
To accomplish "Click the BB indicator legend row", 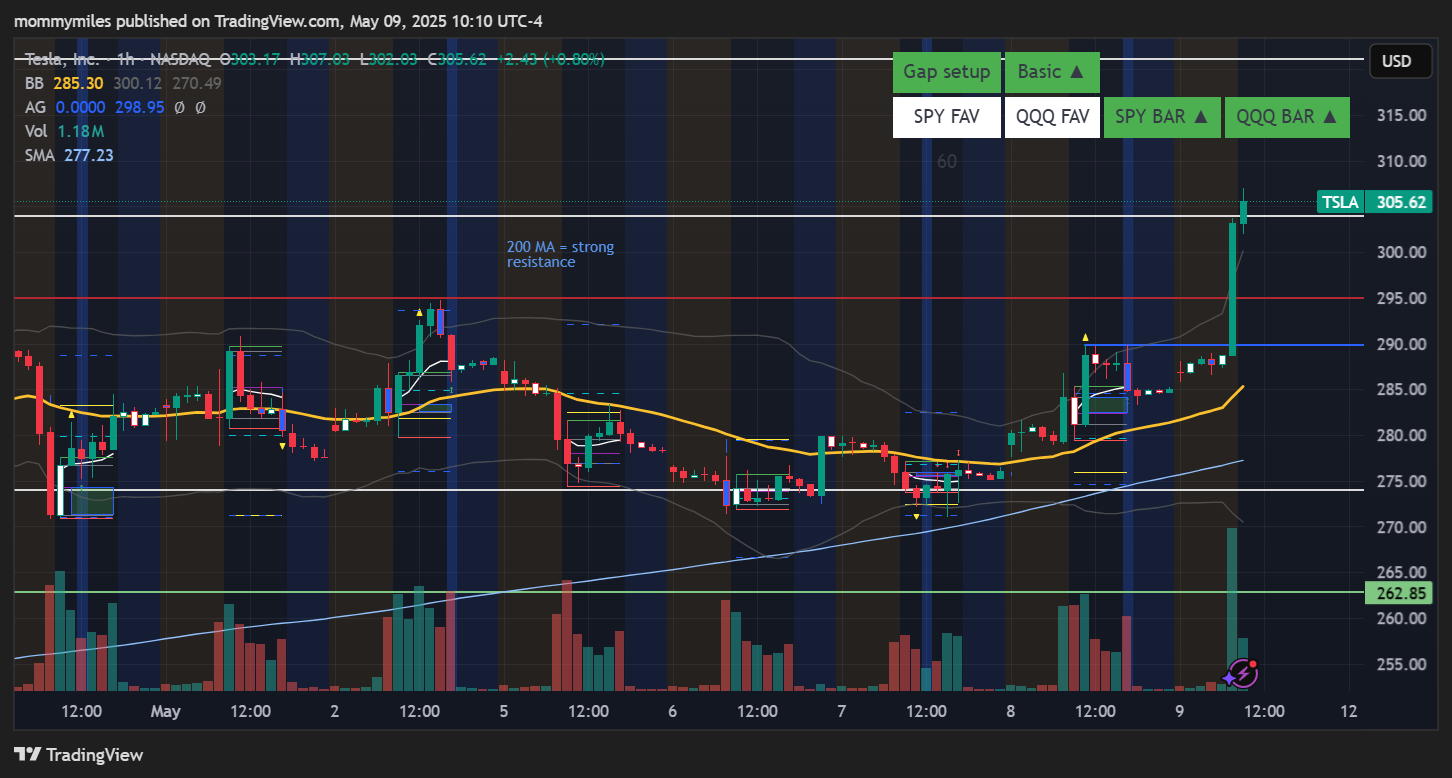I will click(x=124, y=83).
